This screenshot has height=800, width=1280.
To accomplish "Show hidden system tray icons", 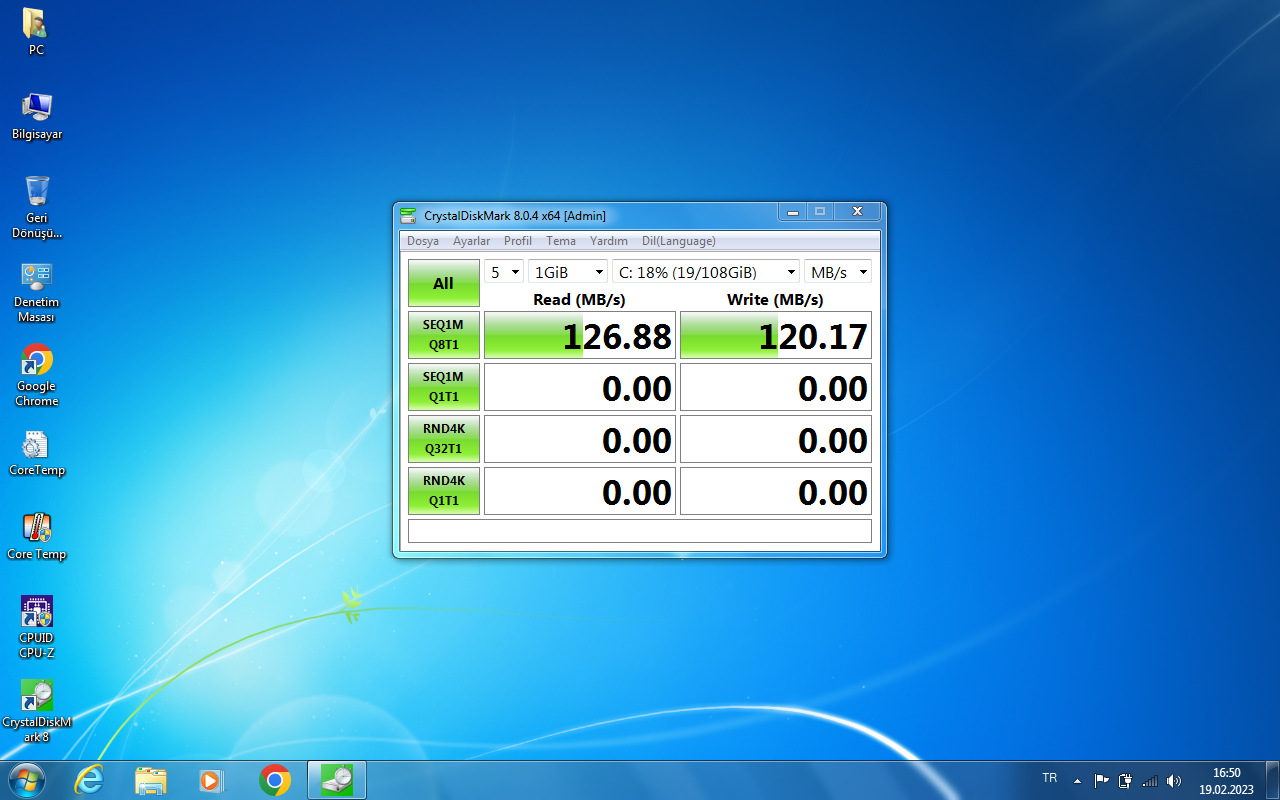I will tap(1077, 780).
